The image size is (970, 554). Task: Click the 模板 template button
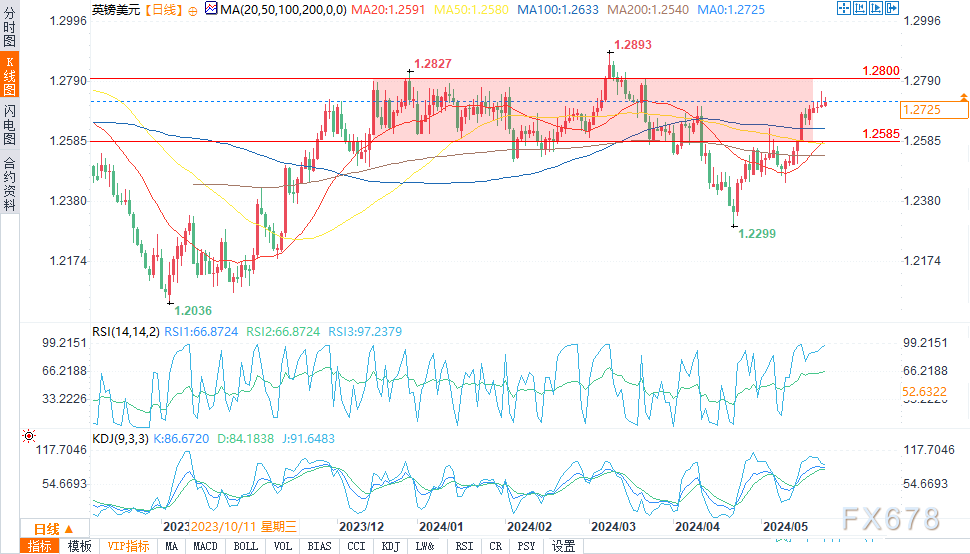coord(79,546)
